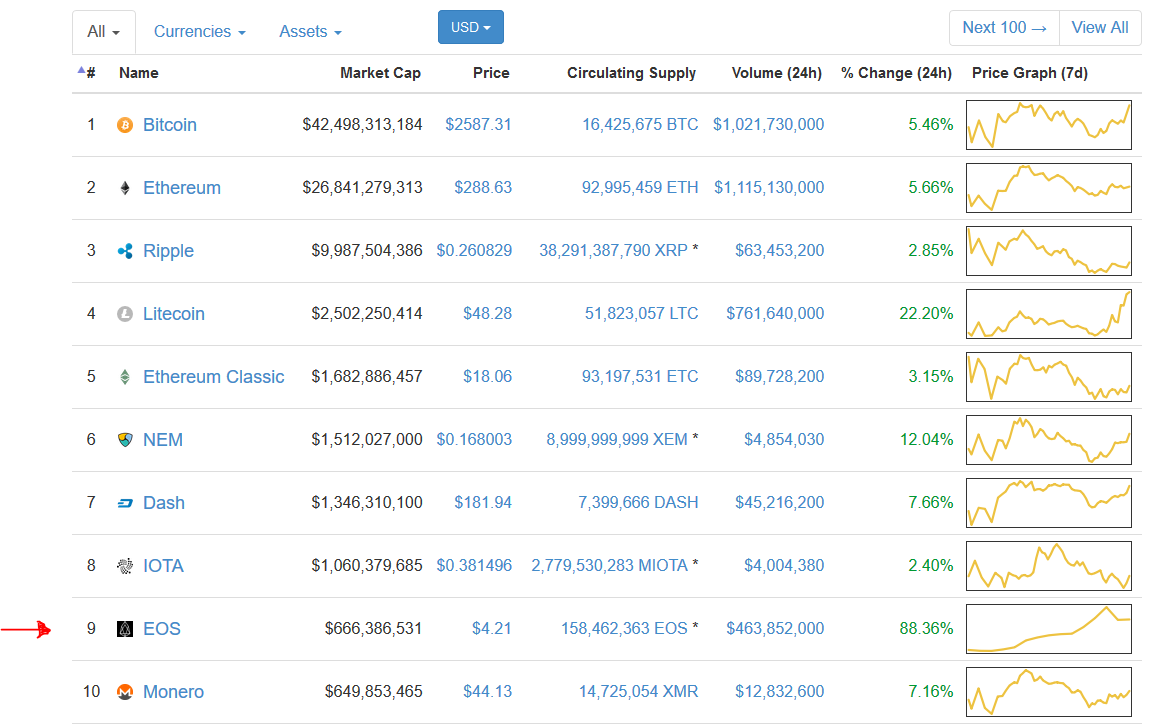The width and height of the screenshot is (1155, 727).
Task: Expand the Assets dropdown menu
Action: [x=310, y=32]
